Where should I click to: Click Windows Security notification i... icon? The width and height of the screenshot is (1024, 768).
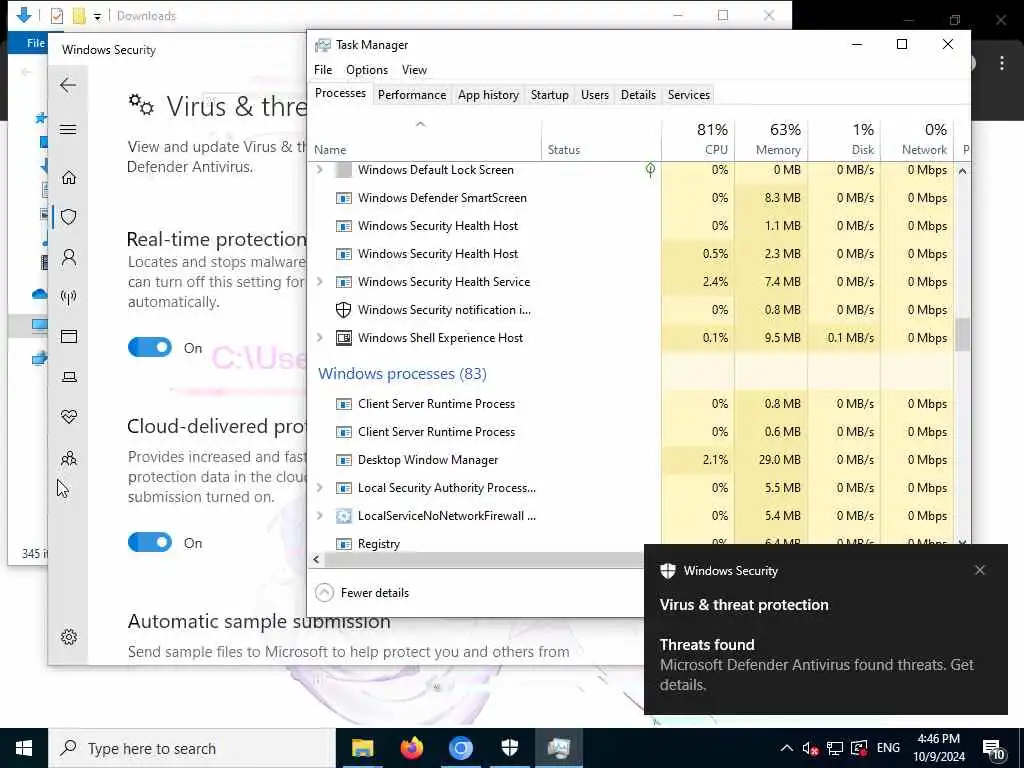(x=344, y=310)
